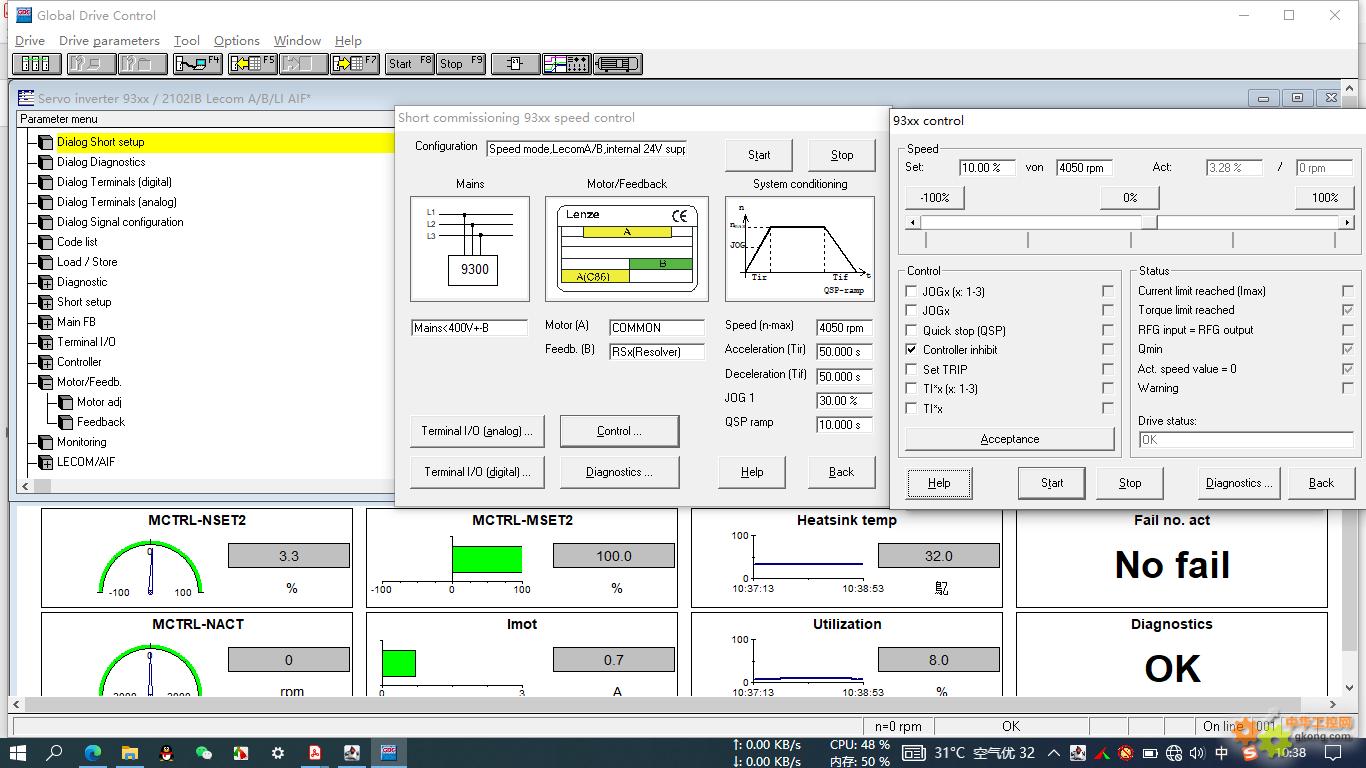Click the small device icon toolbar button after Stop F9
Image resolution: width=1366 pixels, height=768 pixels.
[515, 64]
